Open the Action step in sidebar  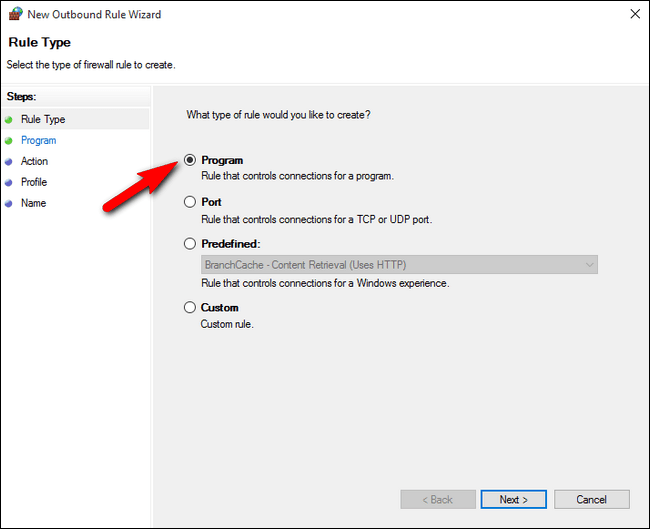click(34, 162)
